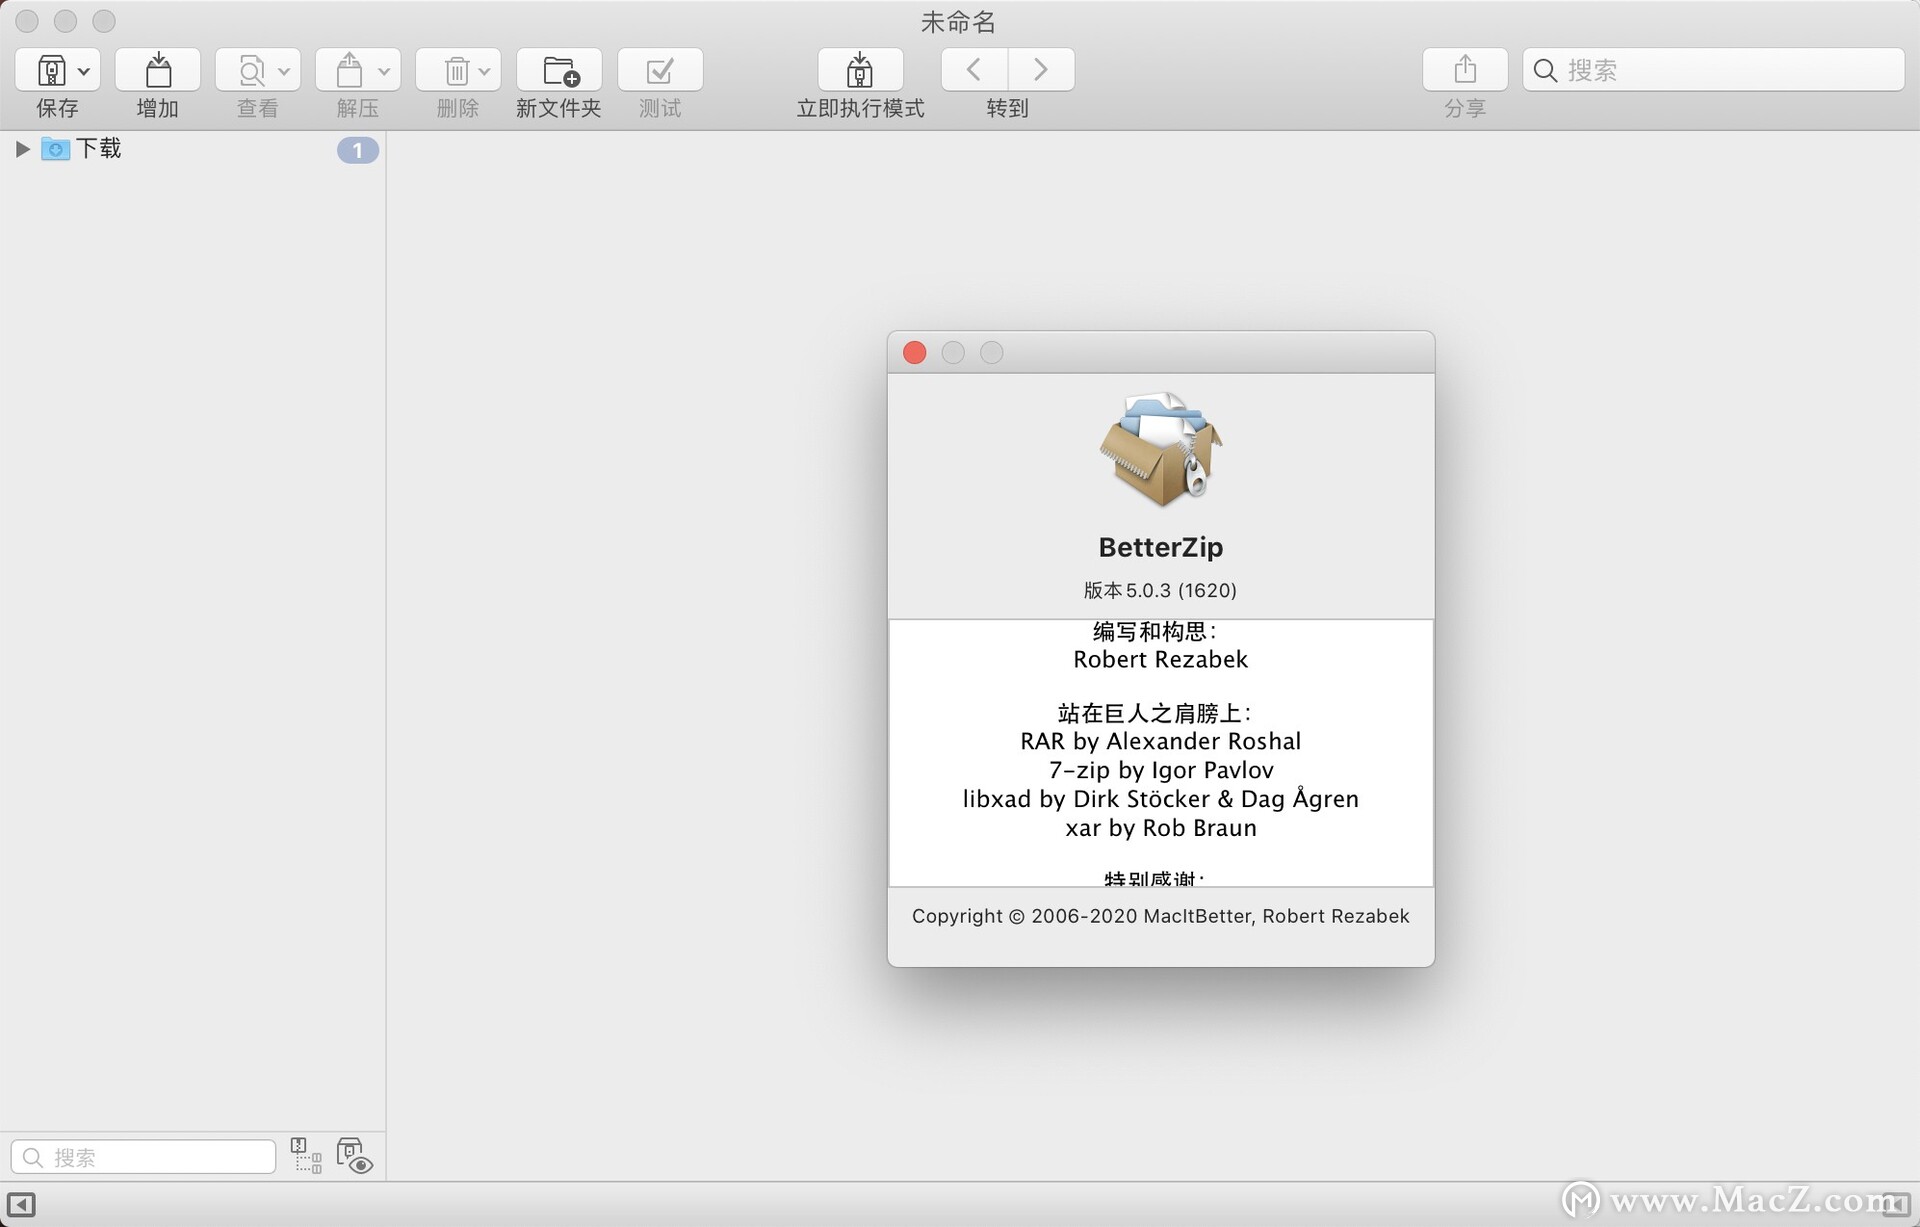Click the Delete (删除) trash icon
The height and width of the screenshot is (1227, 1920).
tap(456, 70)
